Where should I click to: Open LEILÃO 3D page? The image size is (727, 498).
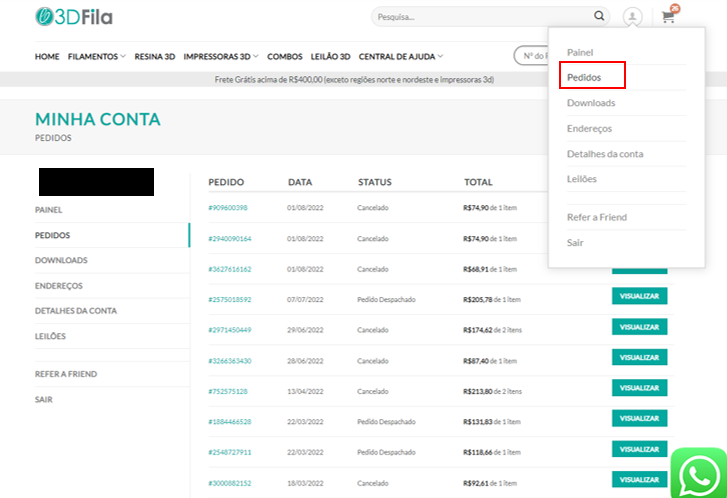point(330,57)
